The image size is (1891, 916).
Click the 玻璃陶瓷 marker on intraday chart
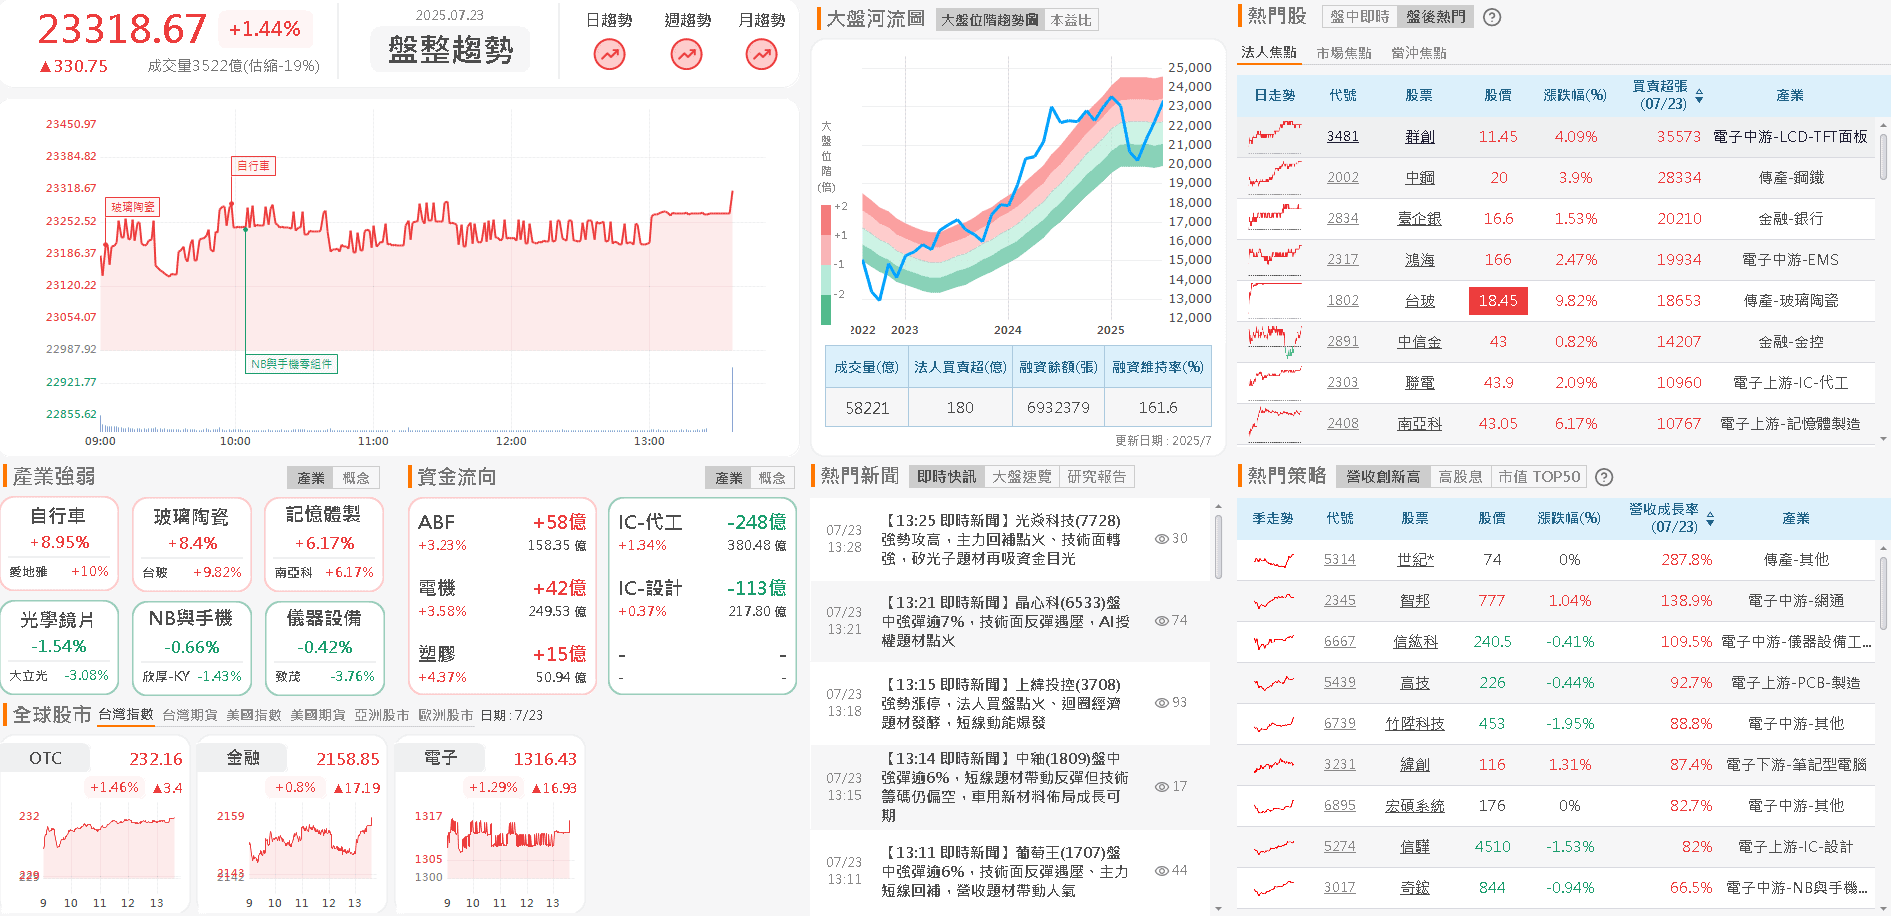[132, 207]
